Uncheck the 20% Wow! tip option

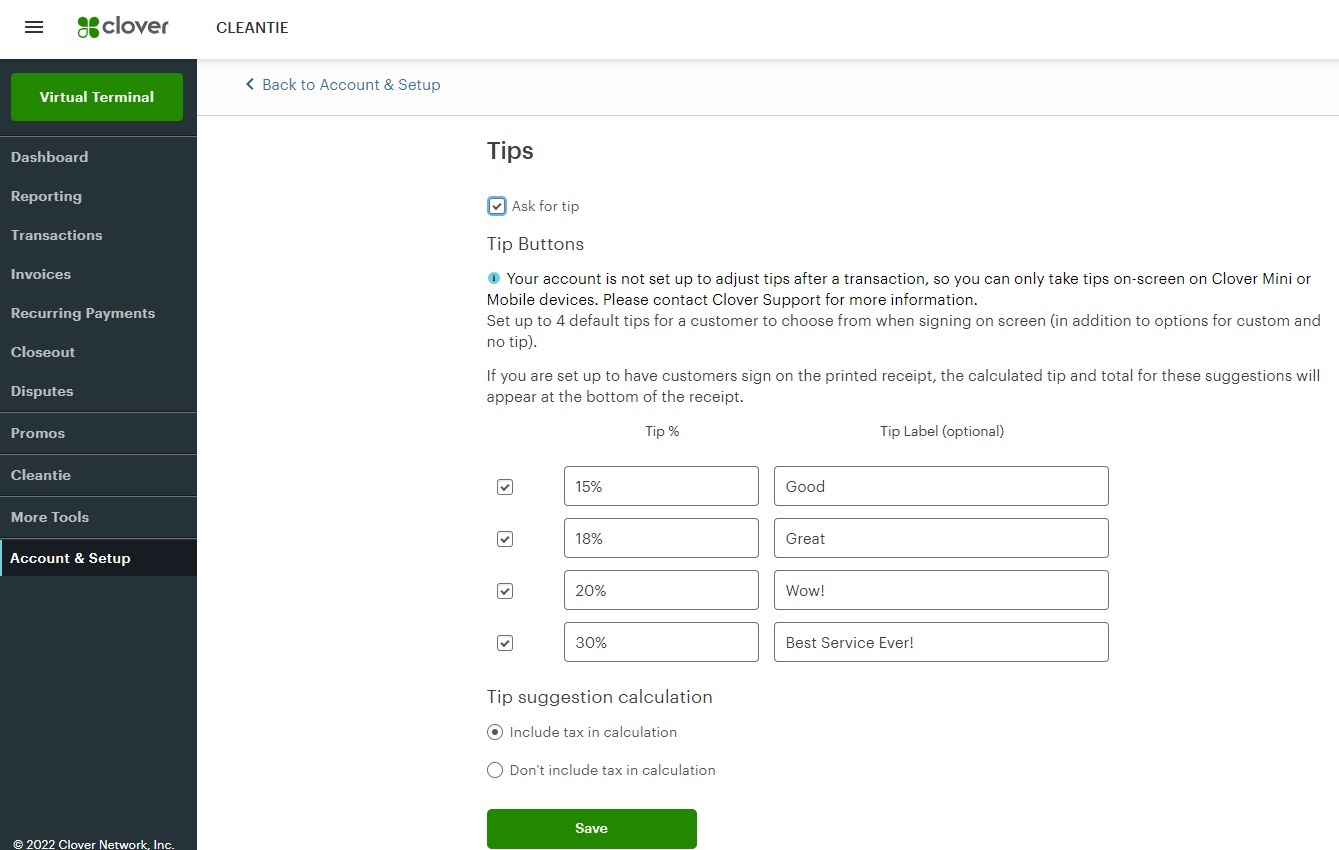[x=505, y=590]
